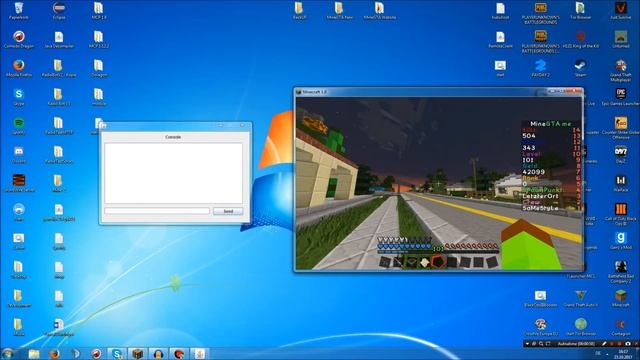Screen dimensions: 640x360
Task: Select the red-highlighted hotbar slot in Minecraft
Action: (438, 262)
